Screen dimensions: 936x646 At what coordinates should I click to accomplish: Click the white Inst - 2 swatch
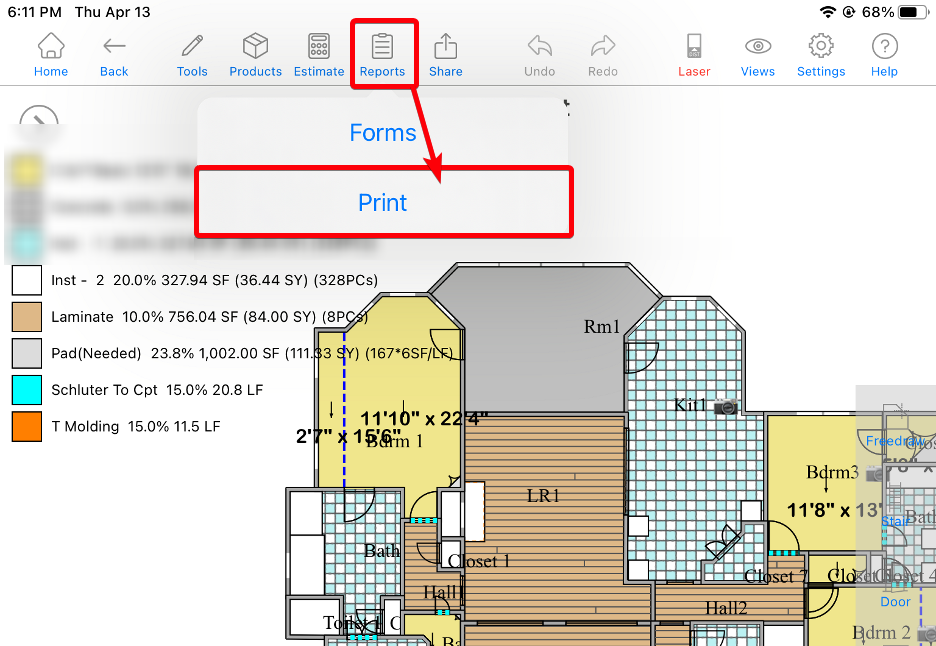point(27,280)
